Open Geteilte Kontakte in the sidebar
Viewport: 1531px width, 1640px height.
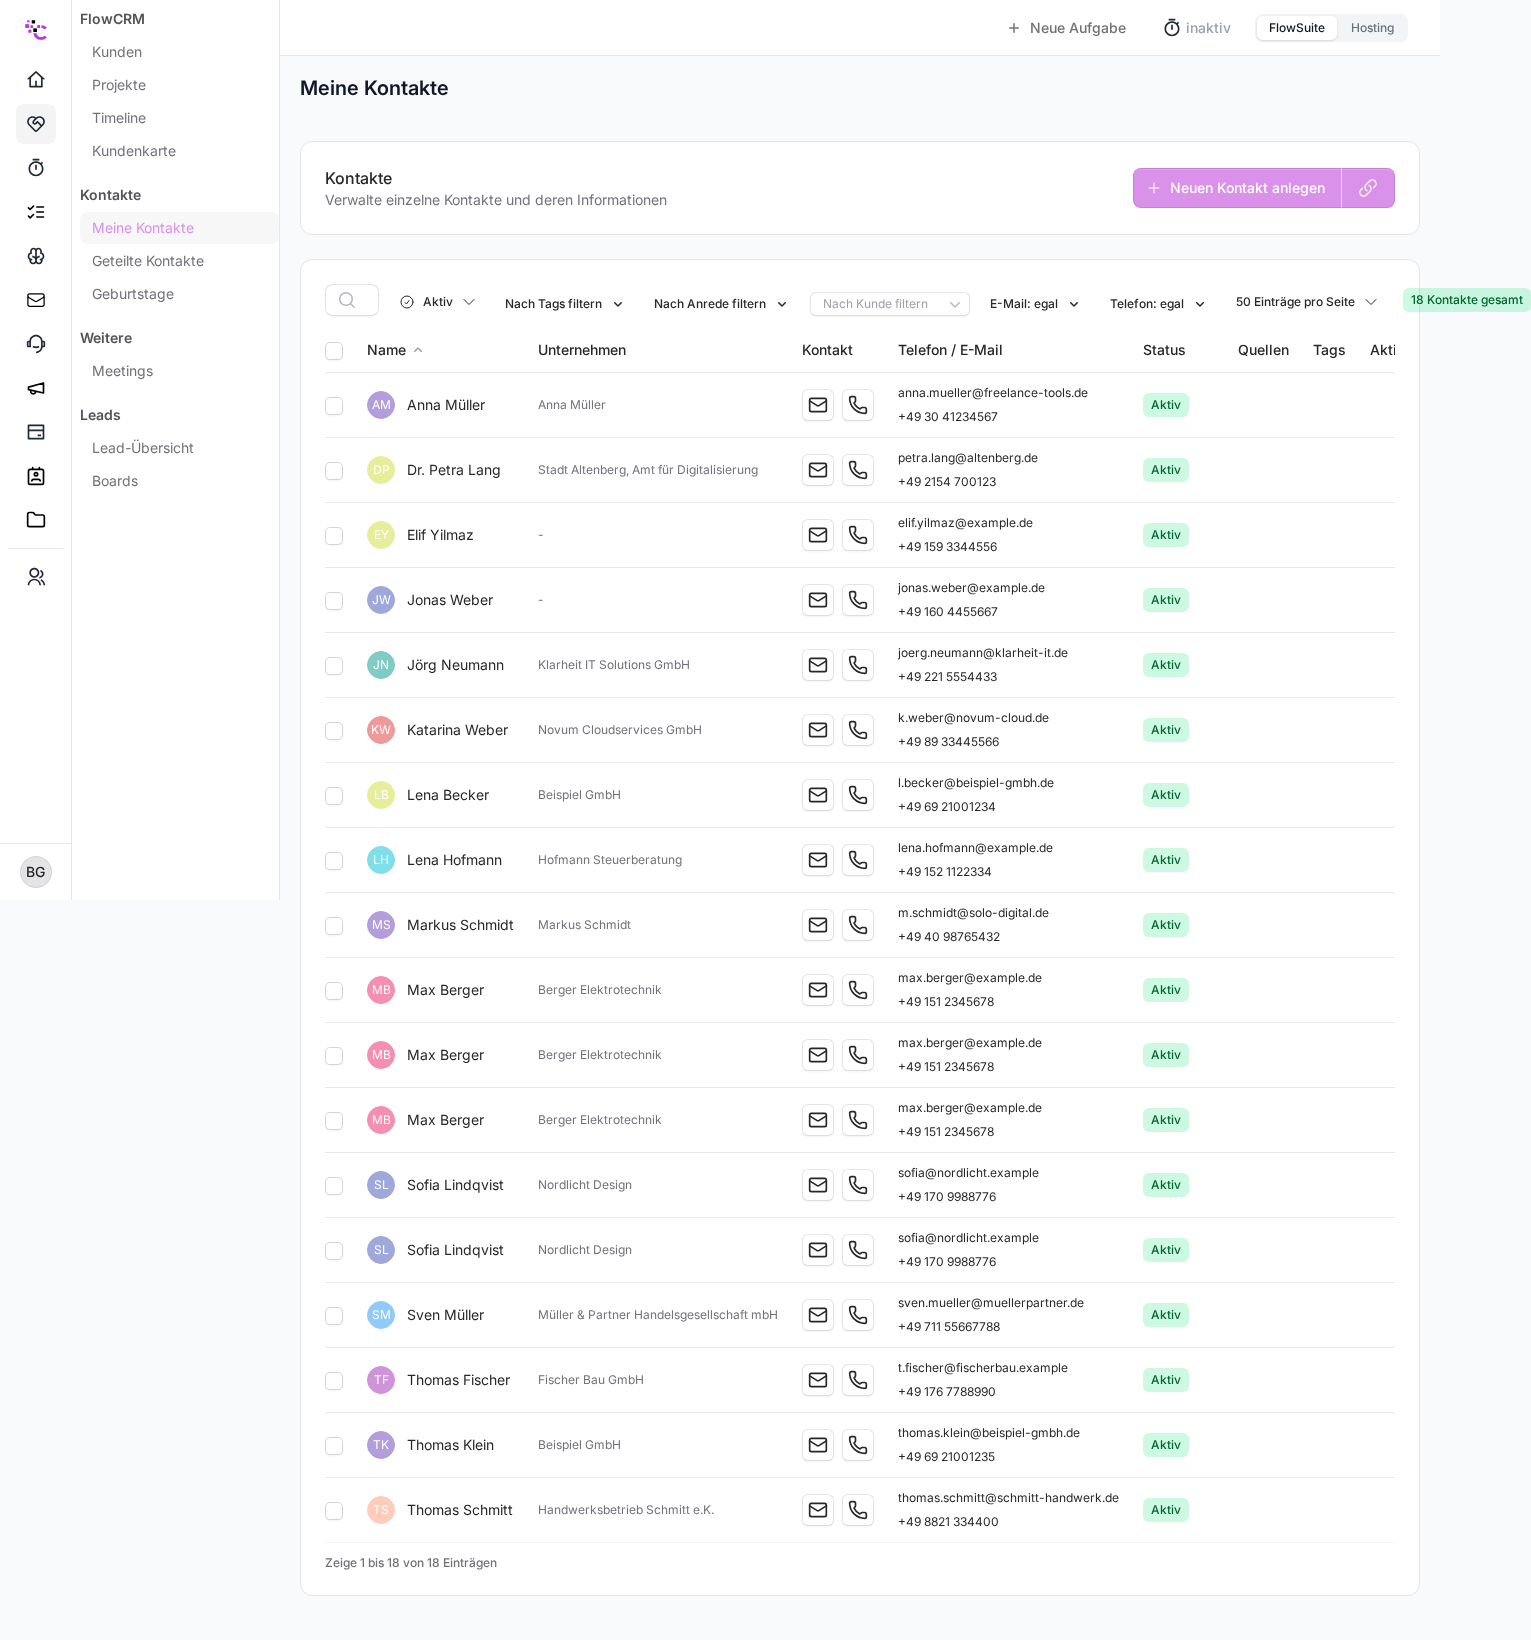point(148,261)
